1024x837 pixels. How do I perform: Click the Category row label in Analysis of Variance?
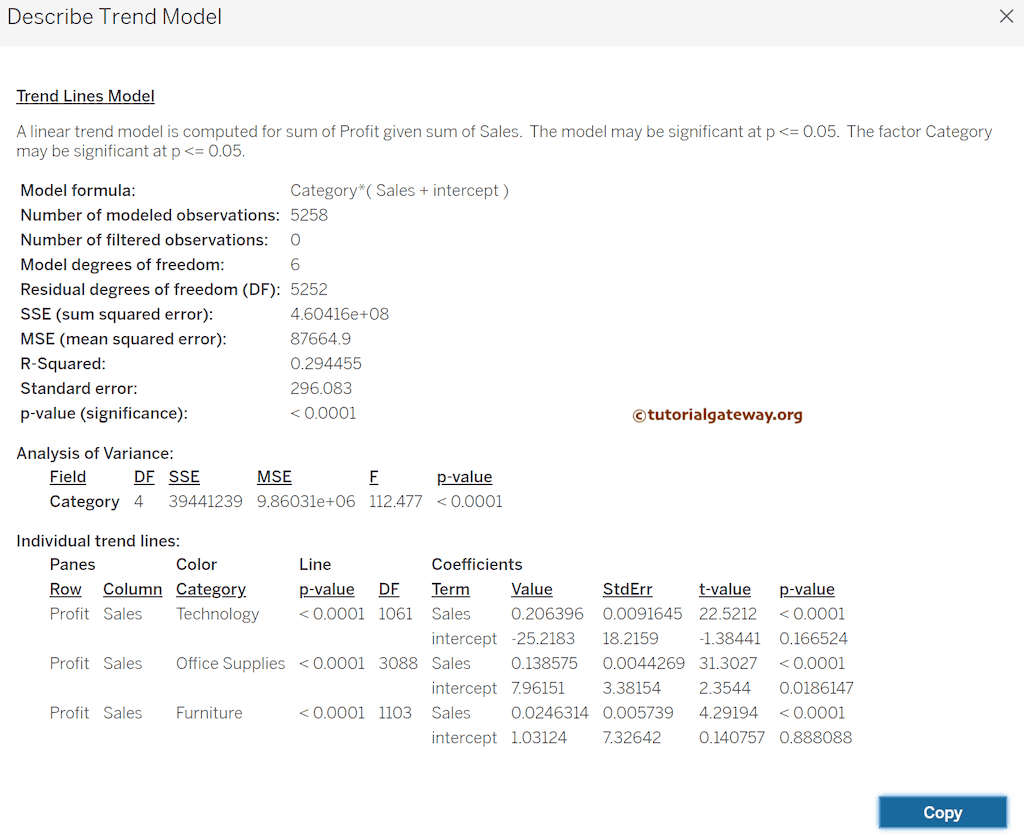(84, 502)
